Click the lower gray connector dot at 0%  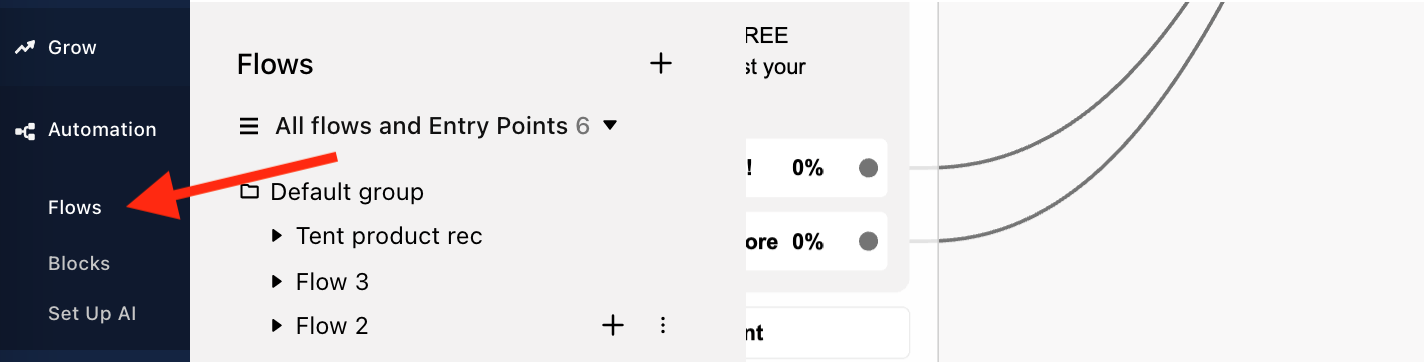pos(868,241)
